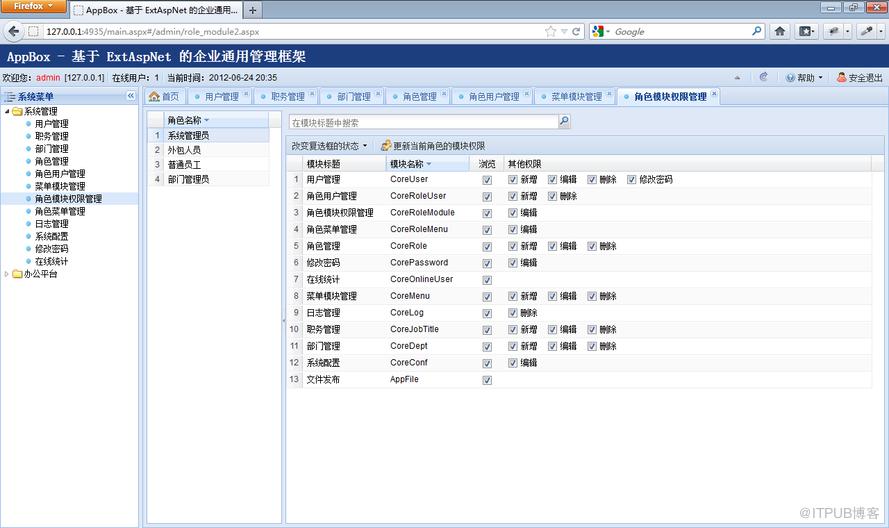Switch to the 菜单模块管理 tab
Viewport: 889px width, 528px height.
tap(576, 97)
